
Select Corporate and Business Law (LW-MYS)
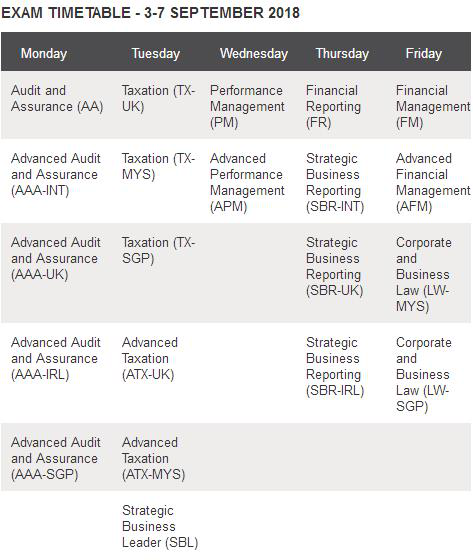tap(424, 274)
